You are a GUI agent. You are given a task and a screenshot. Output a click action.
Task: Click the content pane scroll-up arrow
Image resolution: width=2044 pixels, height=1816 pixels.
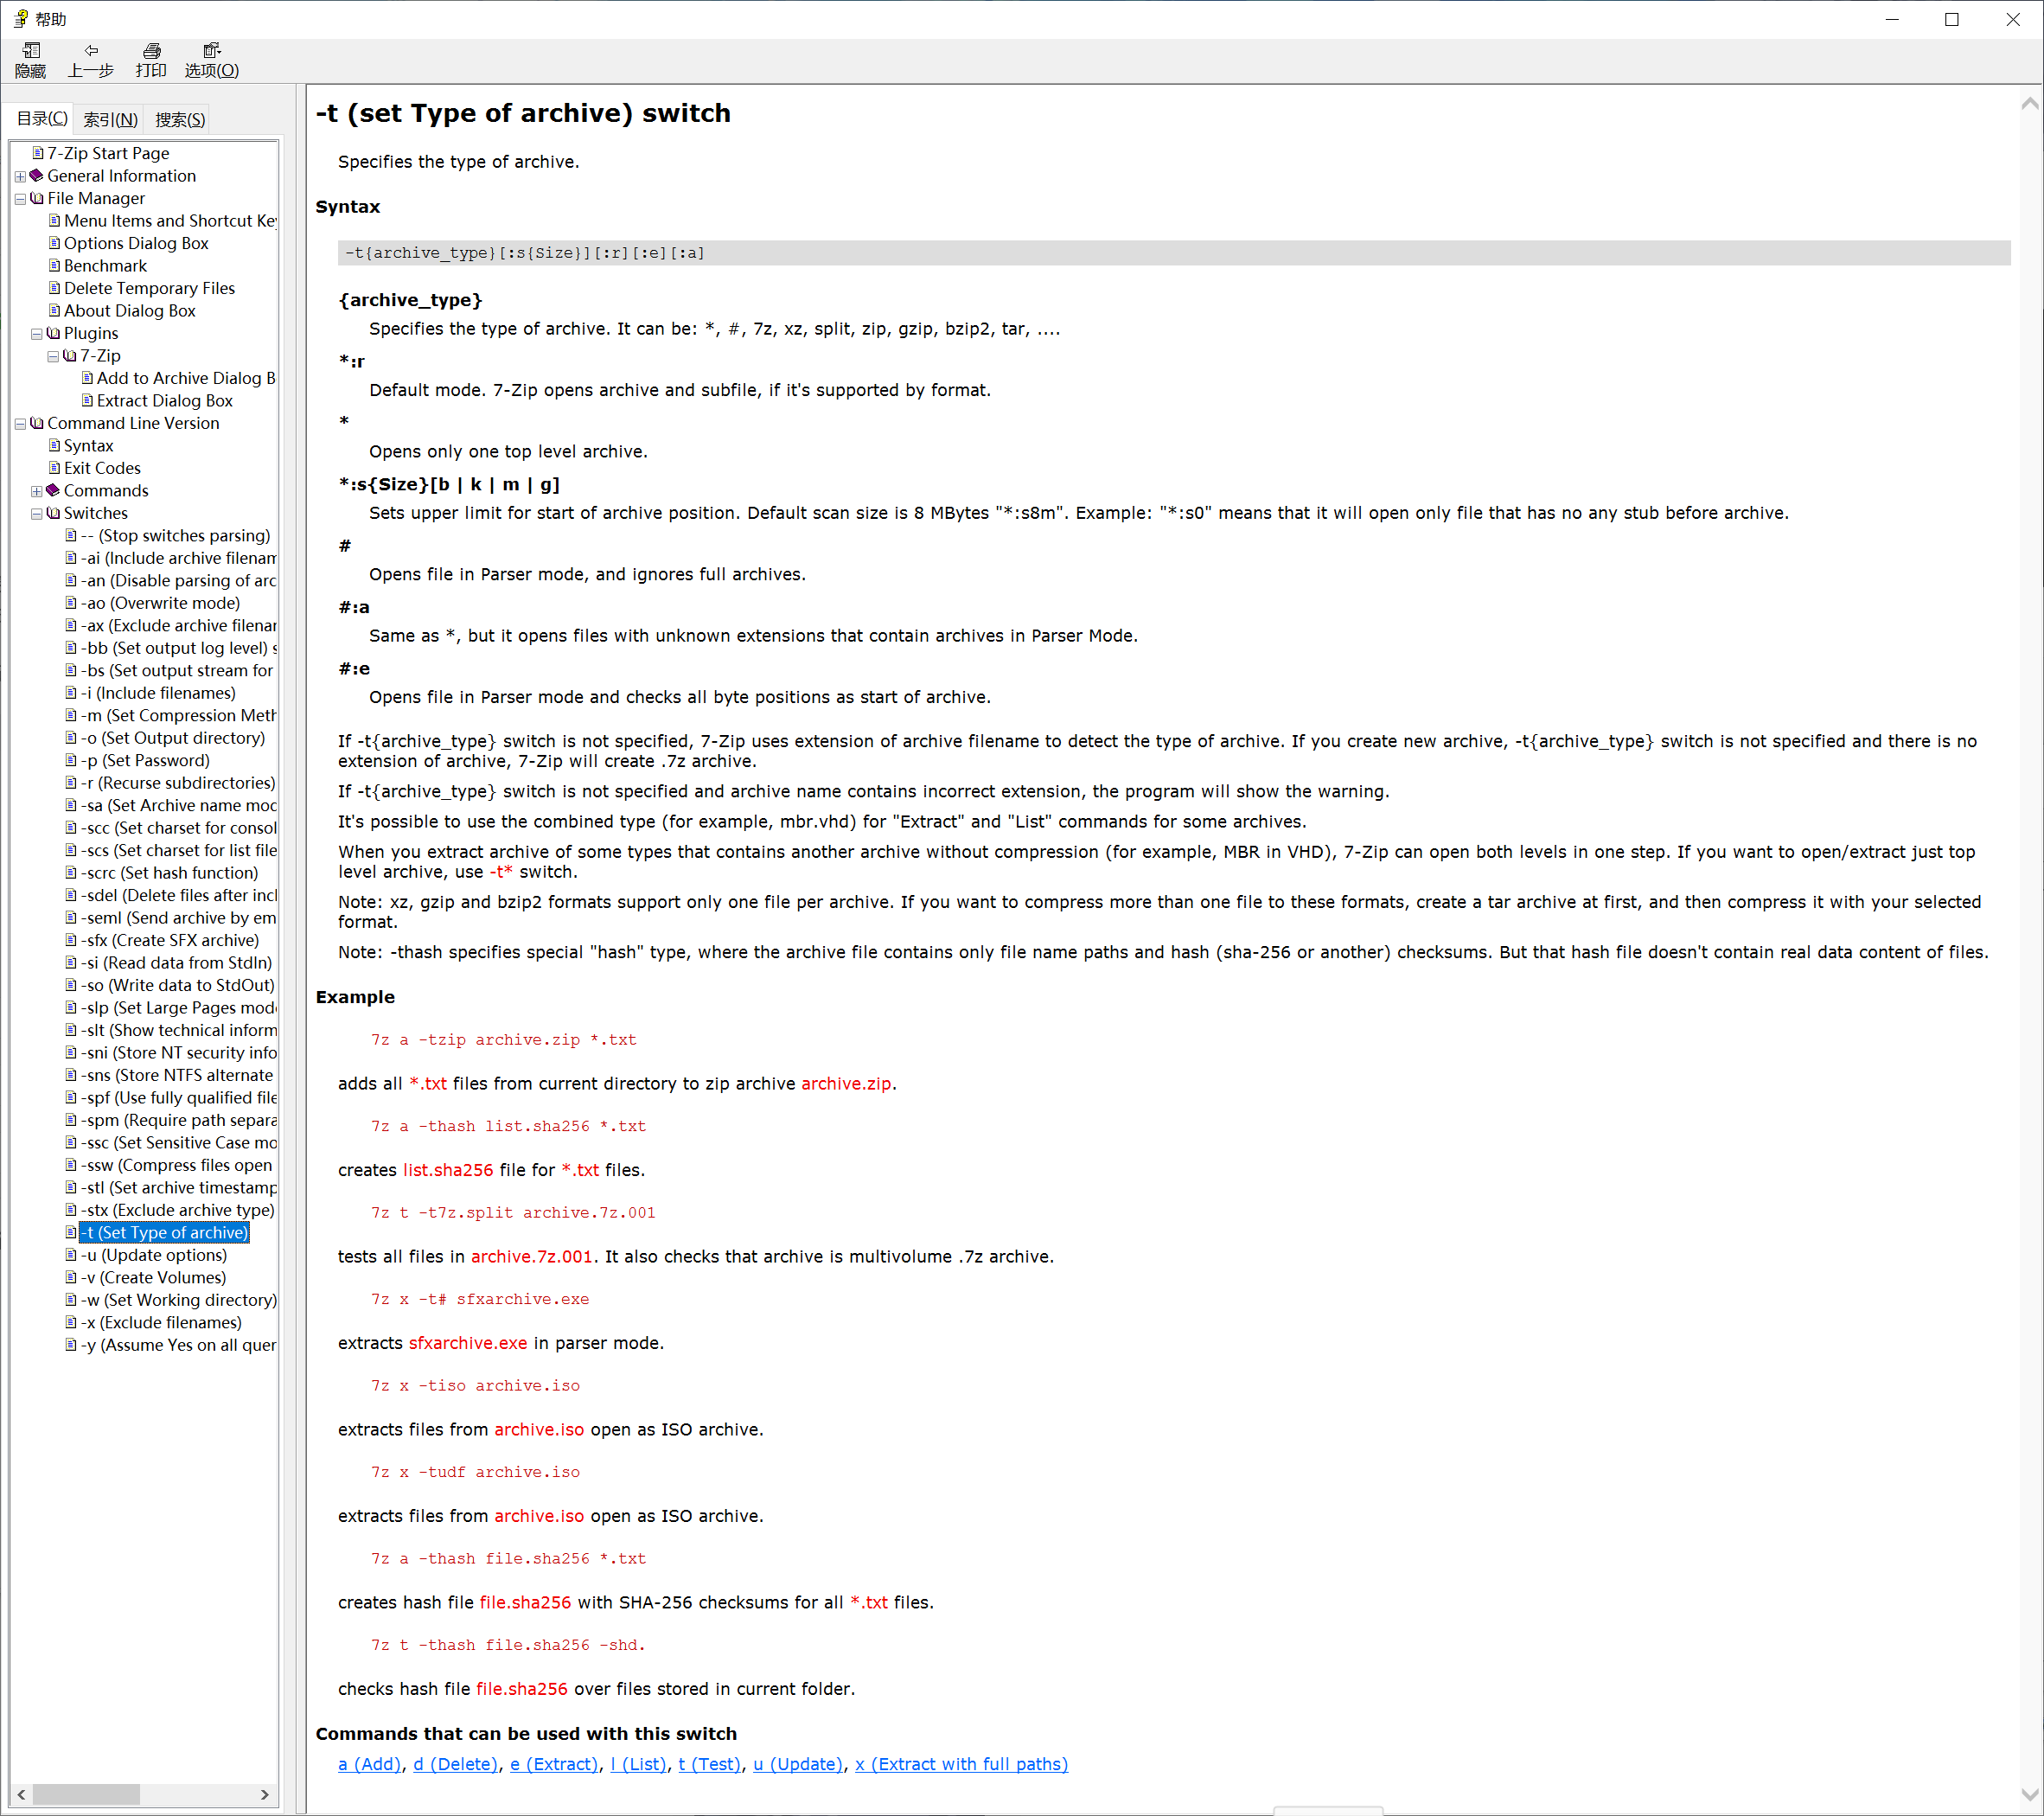point(2030,103)
